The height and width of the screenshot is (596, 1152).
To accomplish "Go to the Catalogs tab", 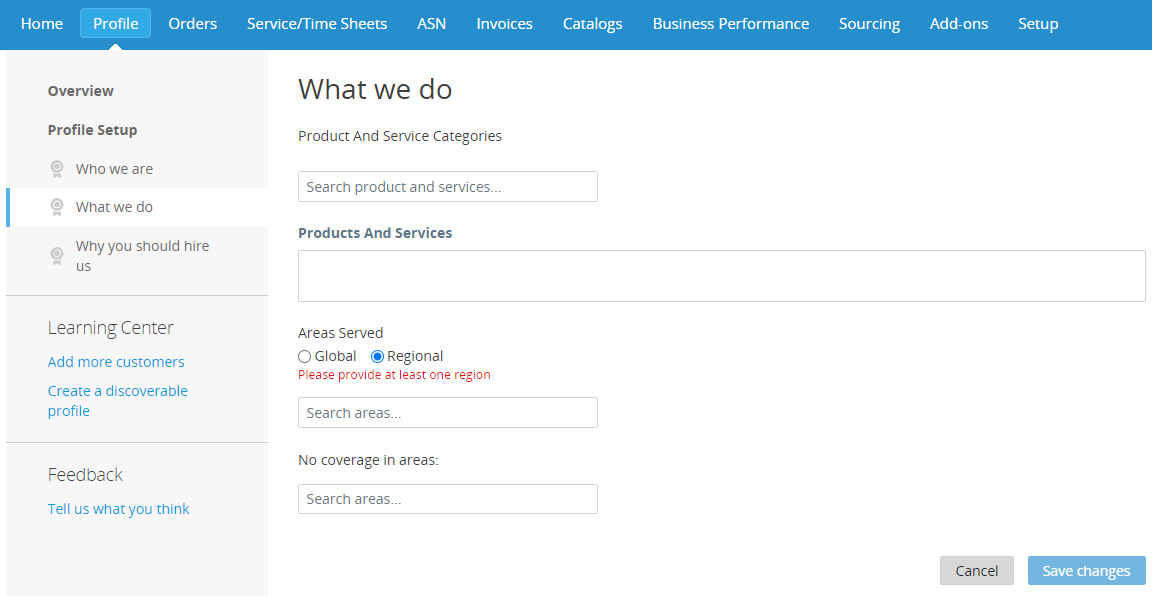I will (592, 24).
